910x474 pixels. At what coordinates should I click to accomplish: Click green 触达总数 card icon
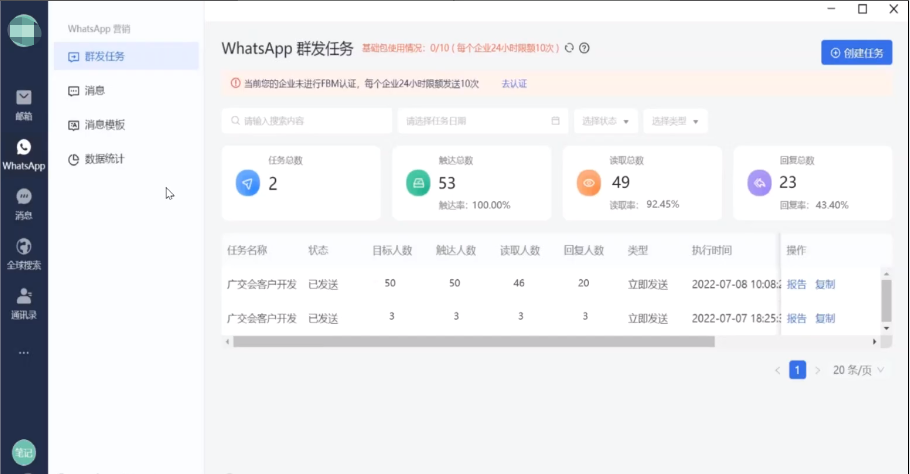pos(418,183)
